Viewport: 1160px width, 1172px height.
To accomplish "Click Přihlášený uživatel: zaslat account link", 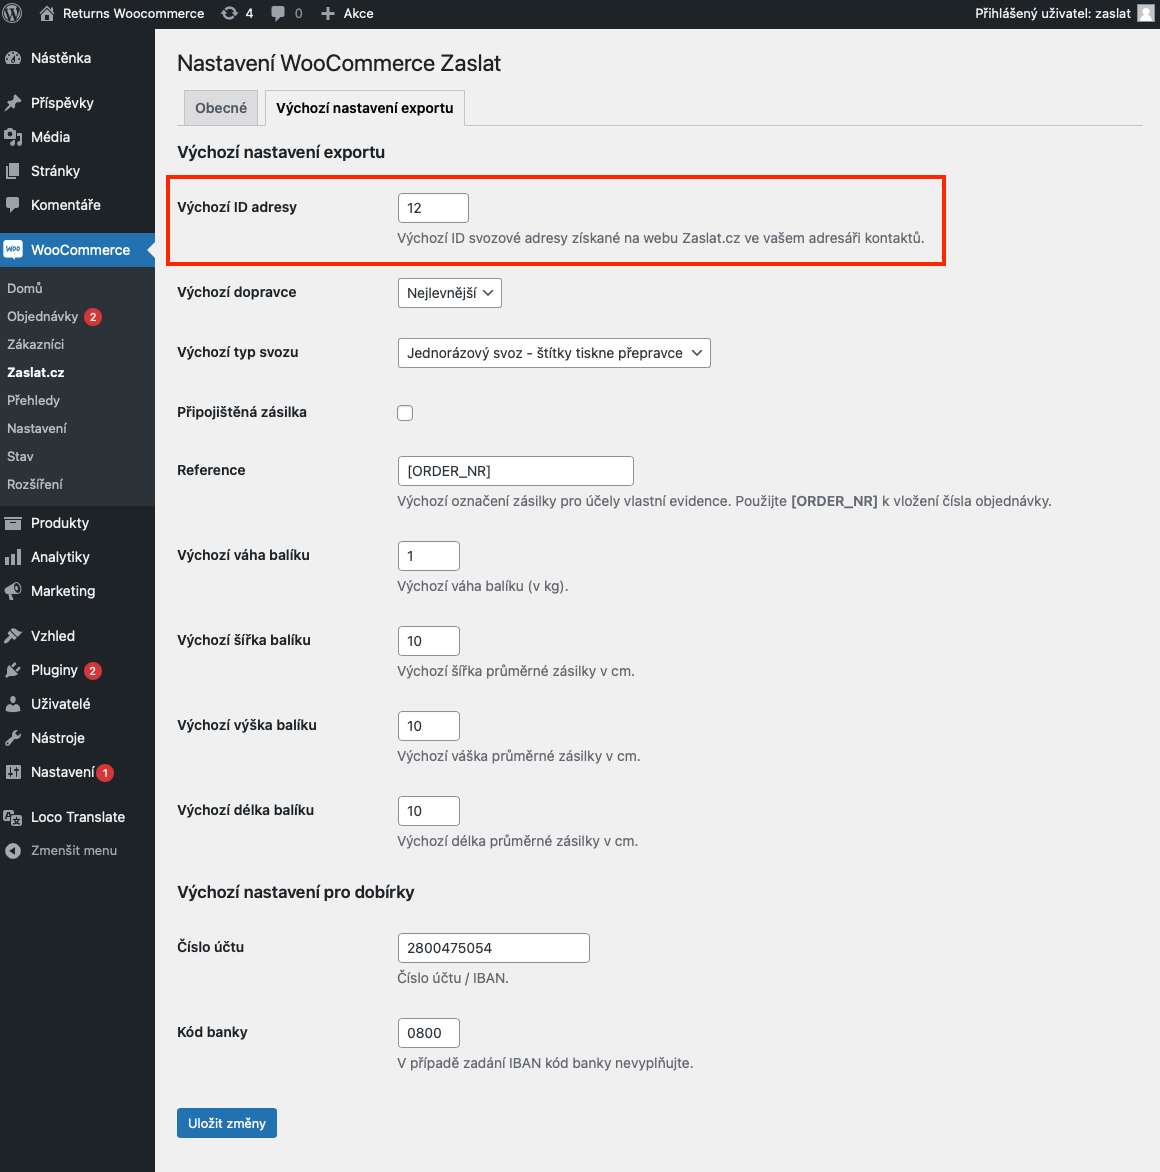I will coord(1052,13).
